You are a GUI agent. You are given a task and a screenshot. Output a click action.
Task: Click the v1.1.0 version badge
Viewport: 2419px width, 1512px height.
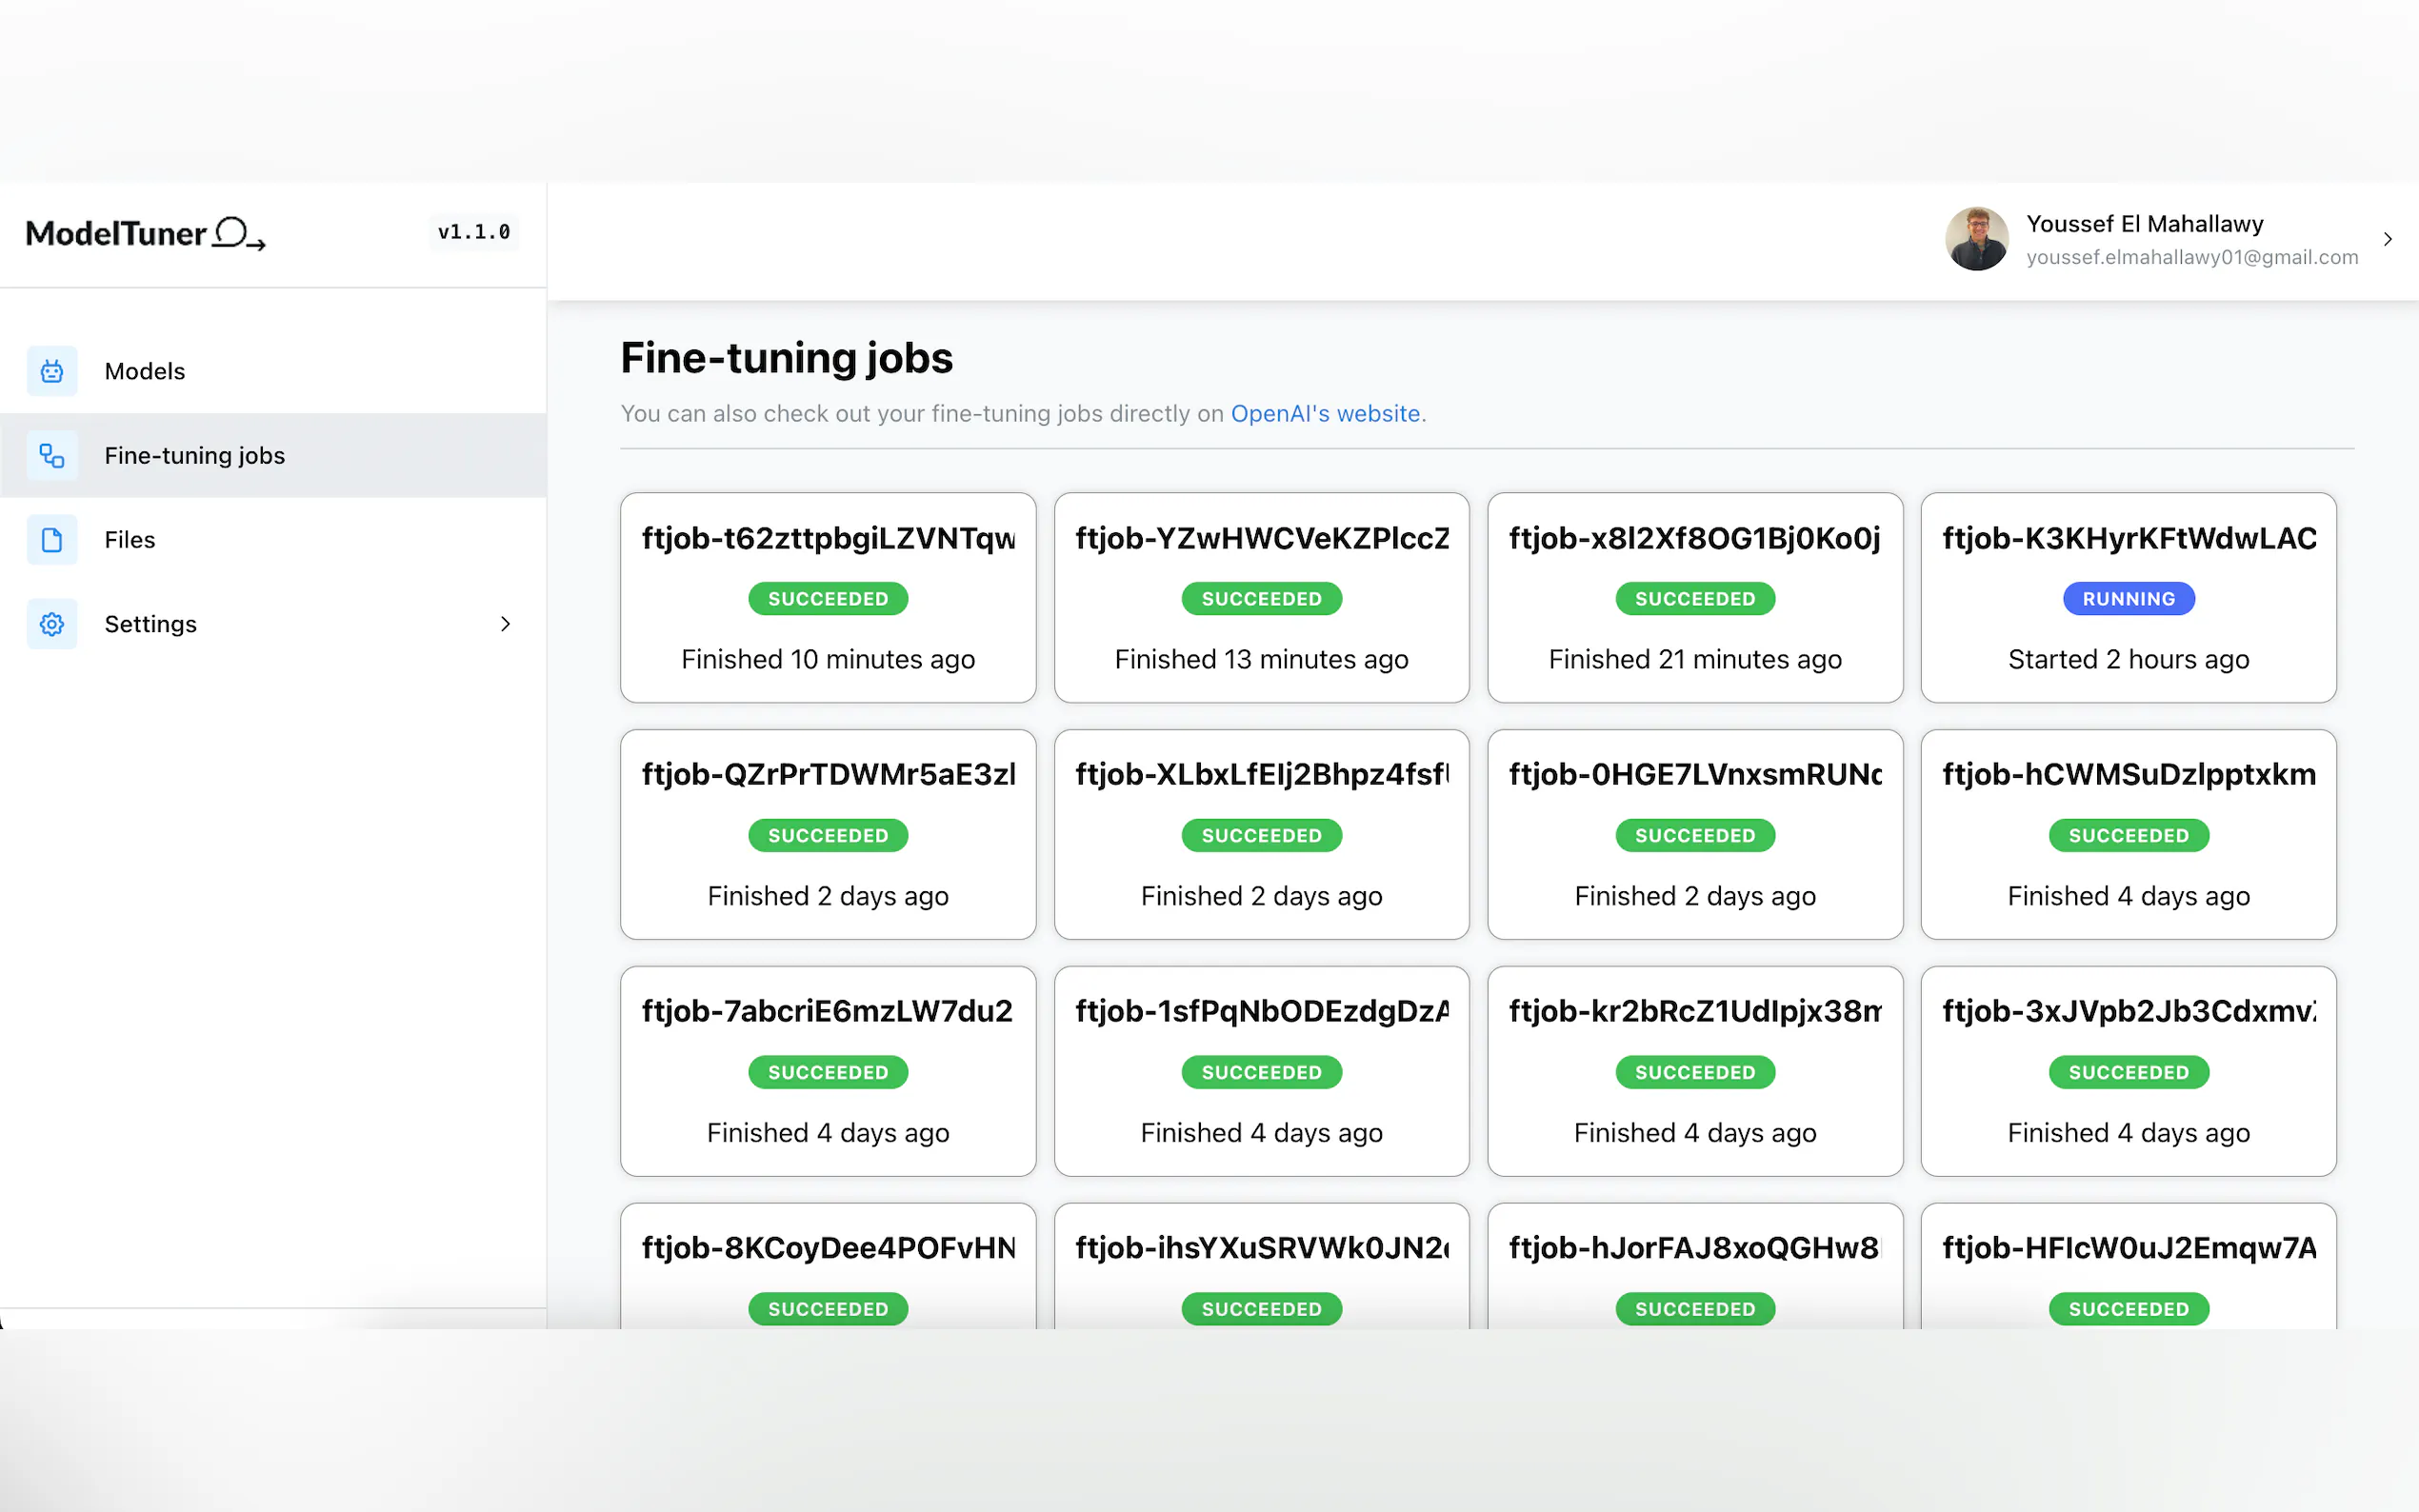473,232
